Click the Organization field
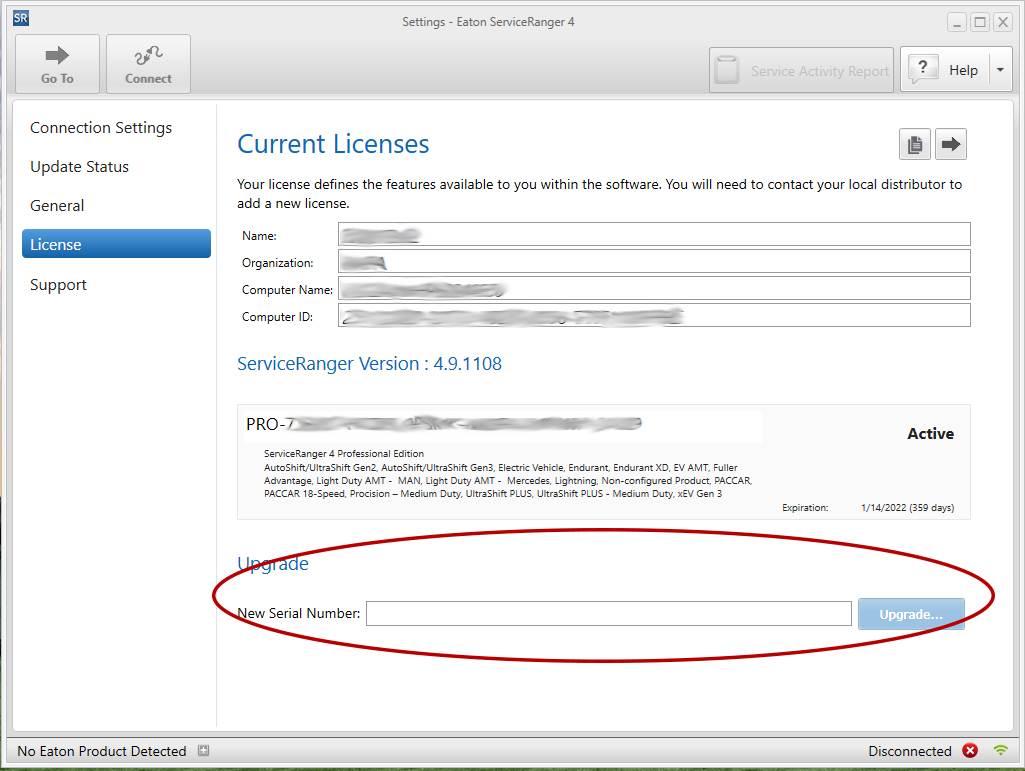 (654, 261)
